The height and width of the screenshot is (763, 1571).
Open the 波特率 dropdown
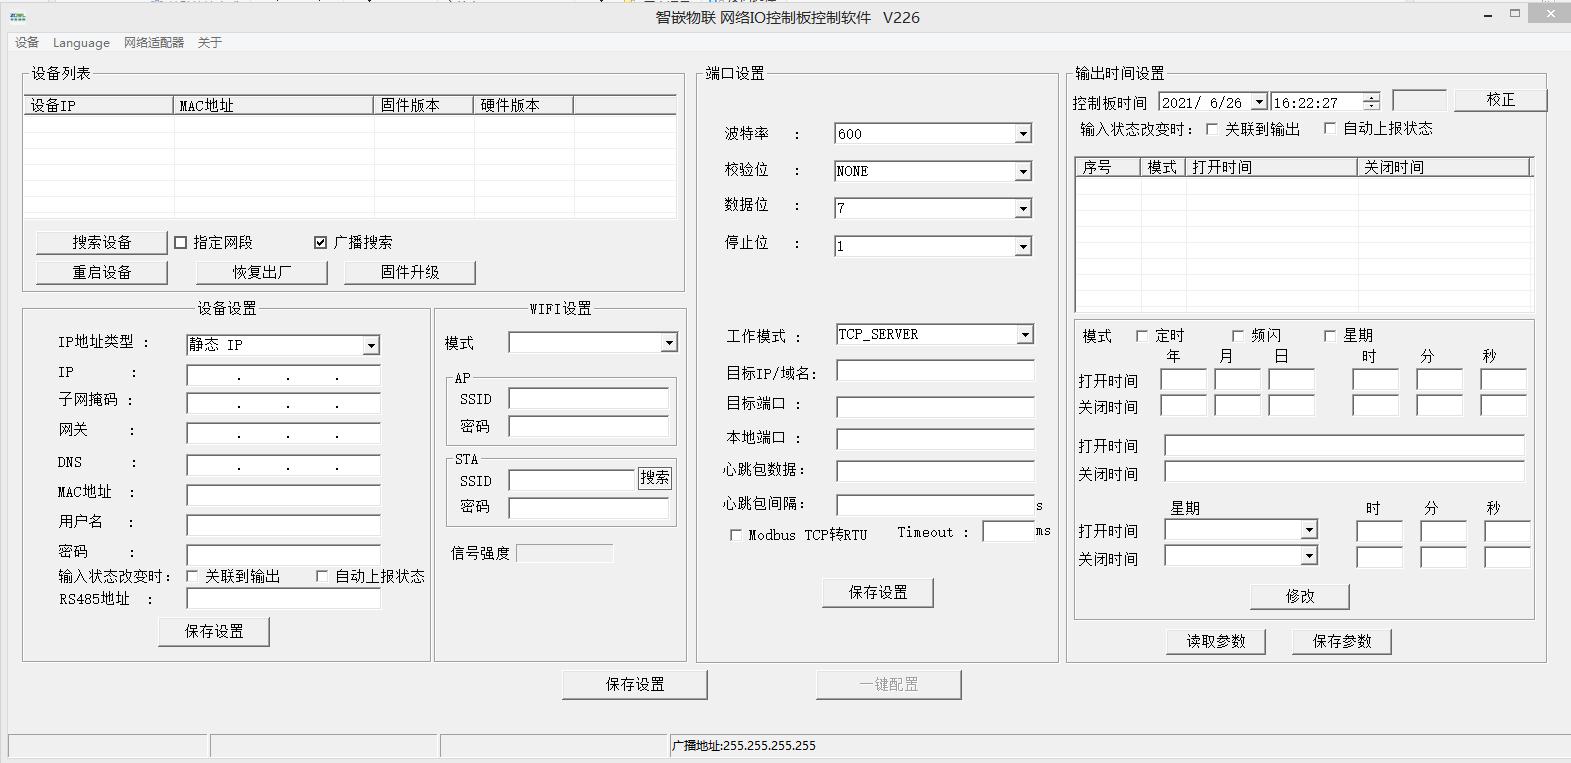coord(1022,134)
